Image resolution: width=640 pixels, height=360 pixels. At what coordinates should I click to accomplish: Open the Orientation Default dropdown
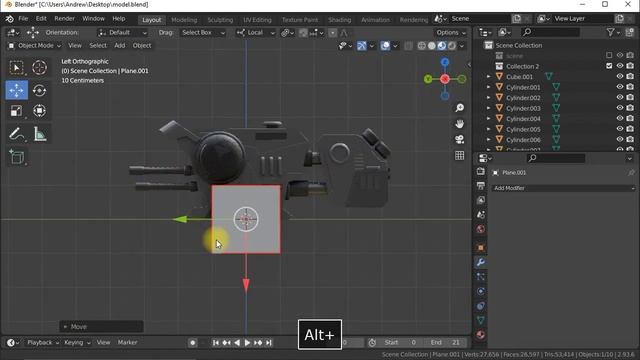pos(122,33)
